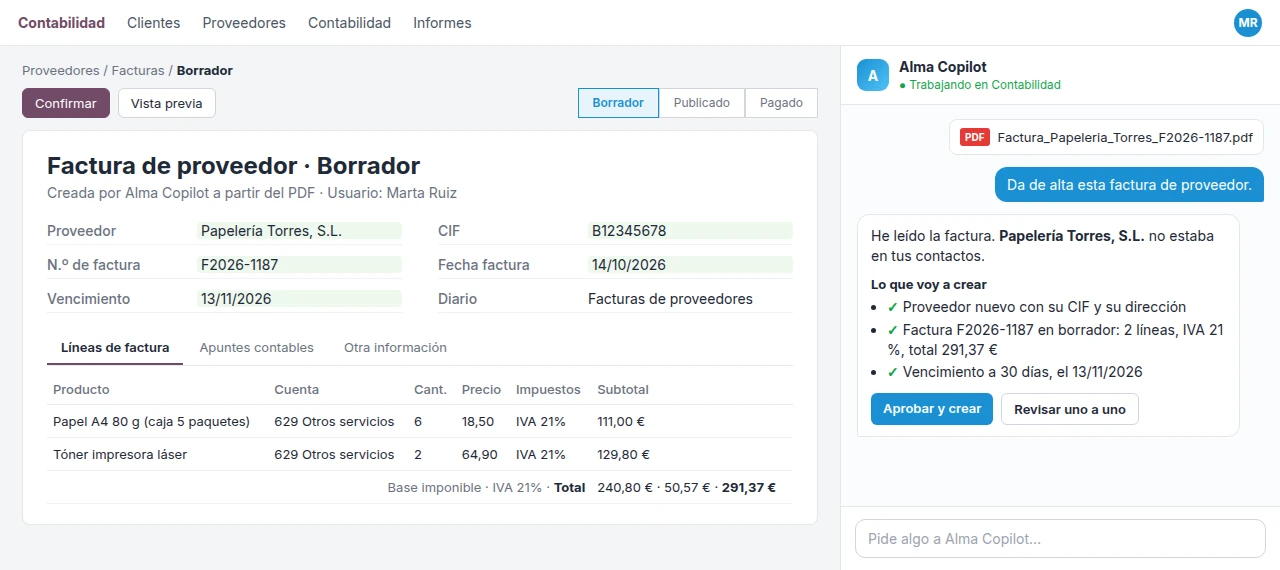
Task: Click the account cell in Papel A4 row
Action: (x=334, y=422)
